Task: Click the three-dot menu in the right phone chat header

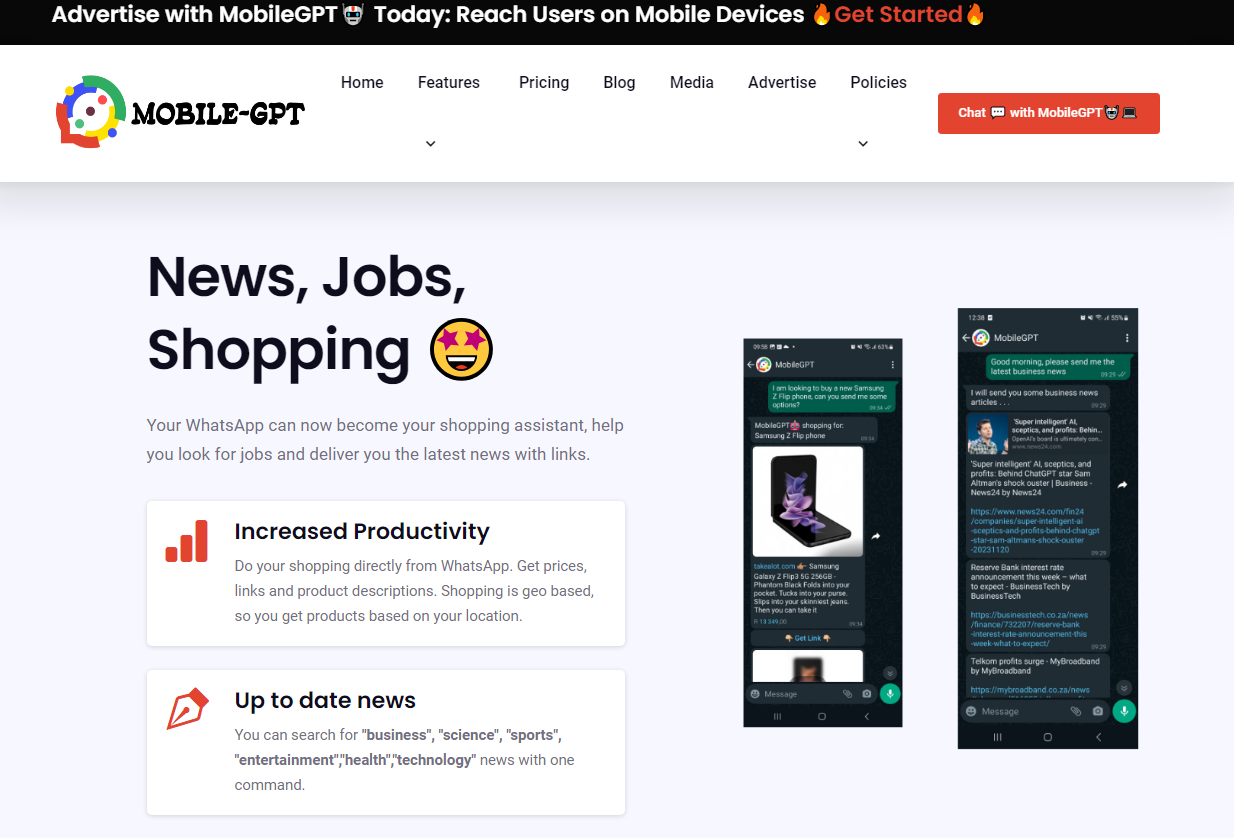Action: [1127, 338]
